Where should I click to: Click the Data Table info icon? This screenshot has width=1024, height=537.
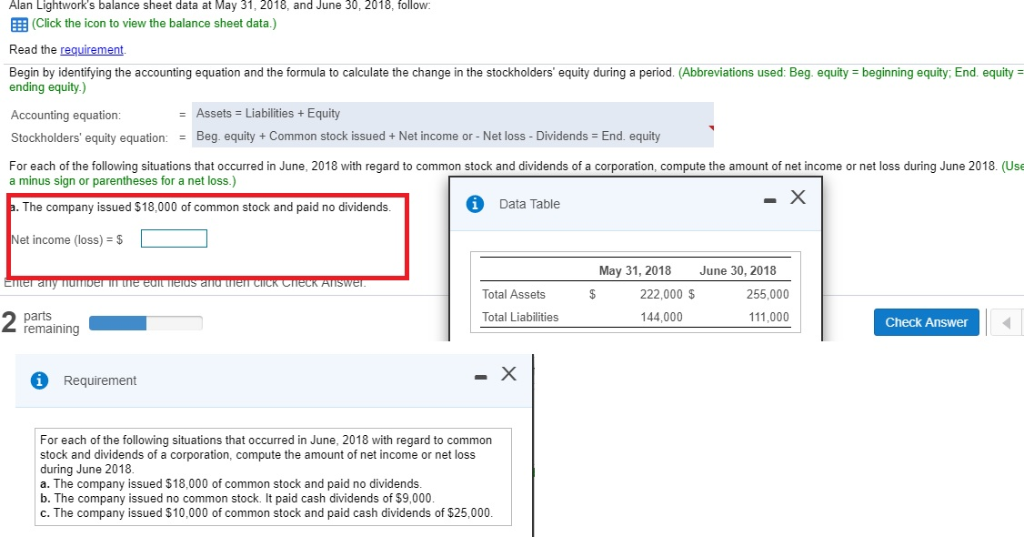click(x=475, y=204)
